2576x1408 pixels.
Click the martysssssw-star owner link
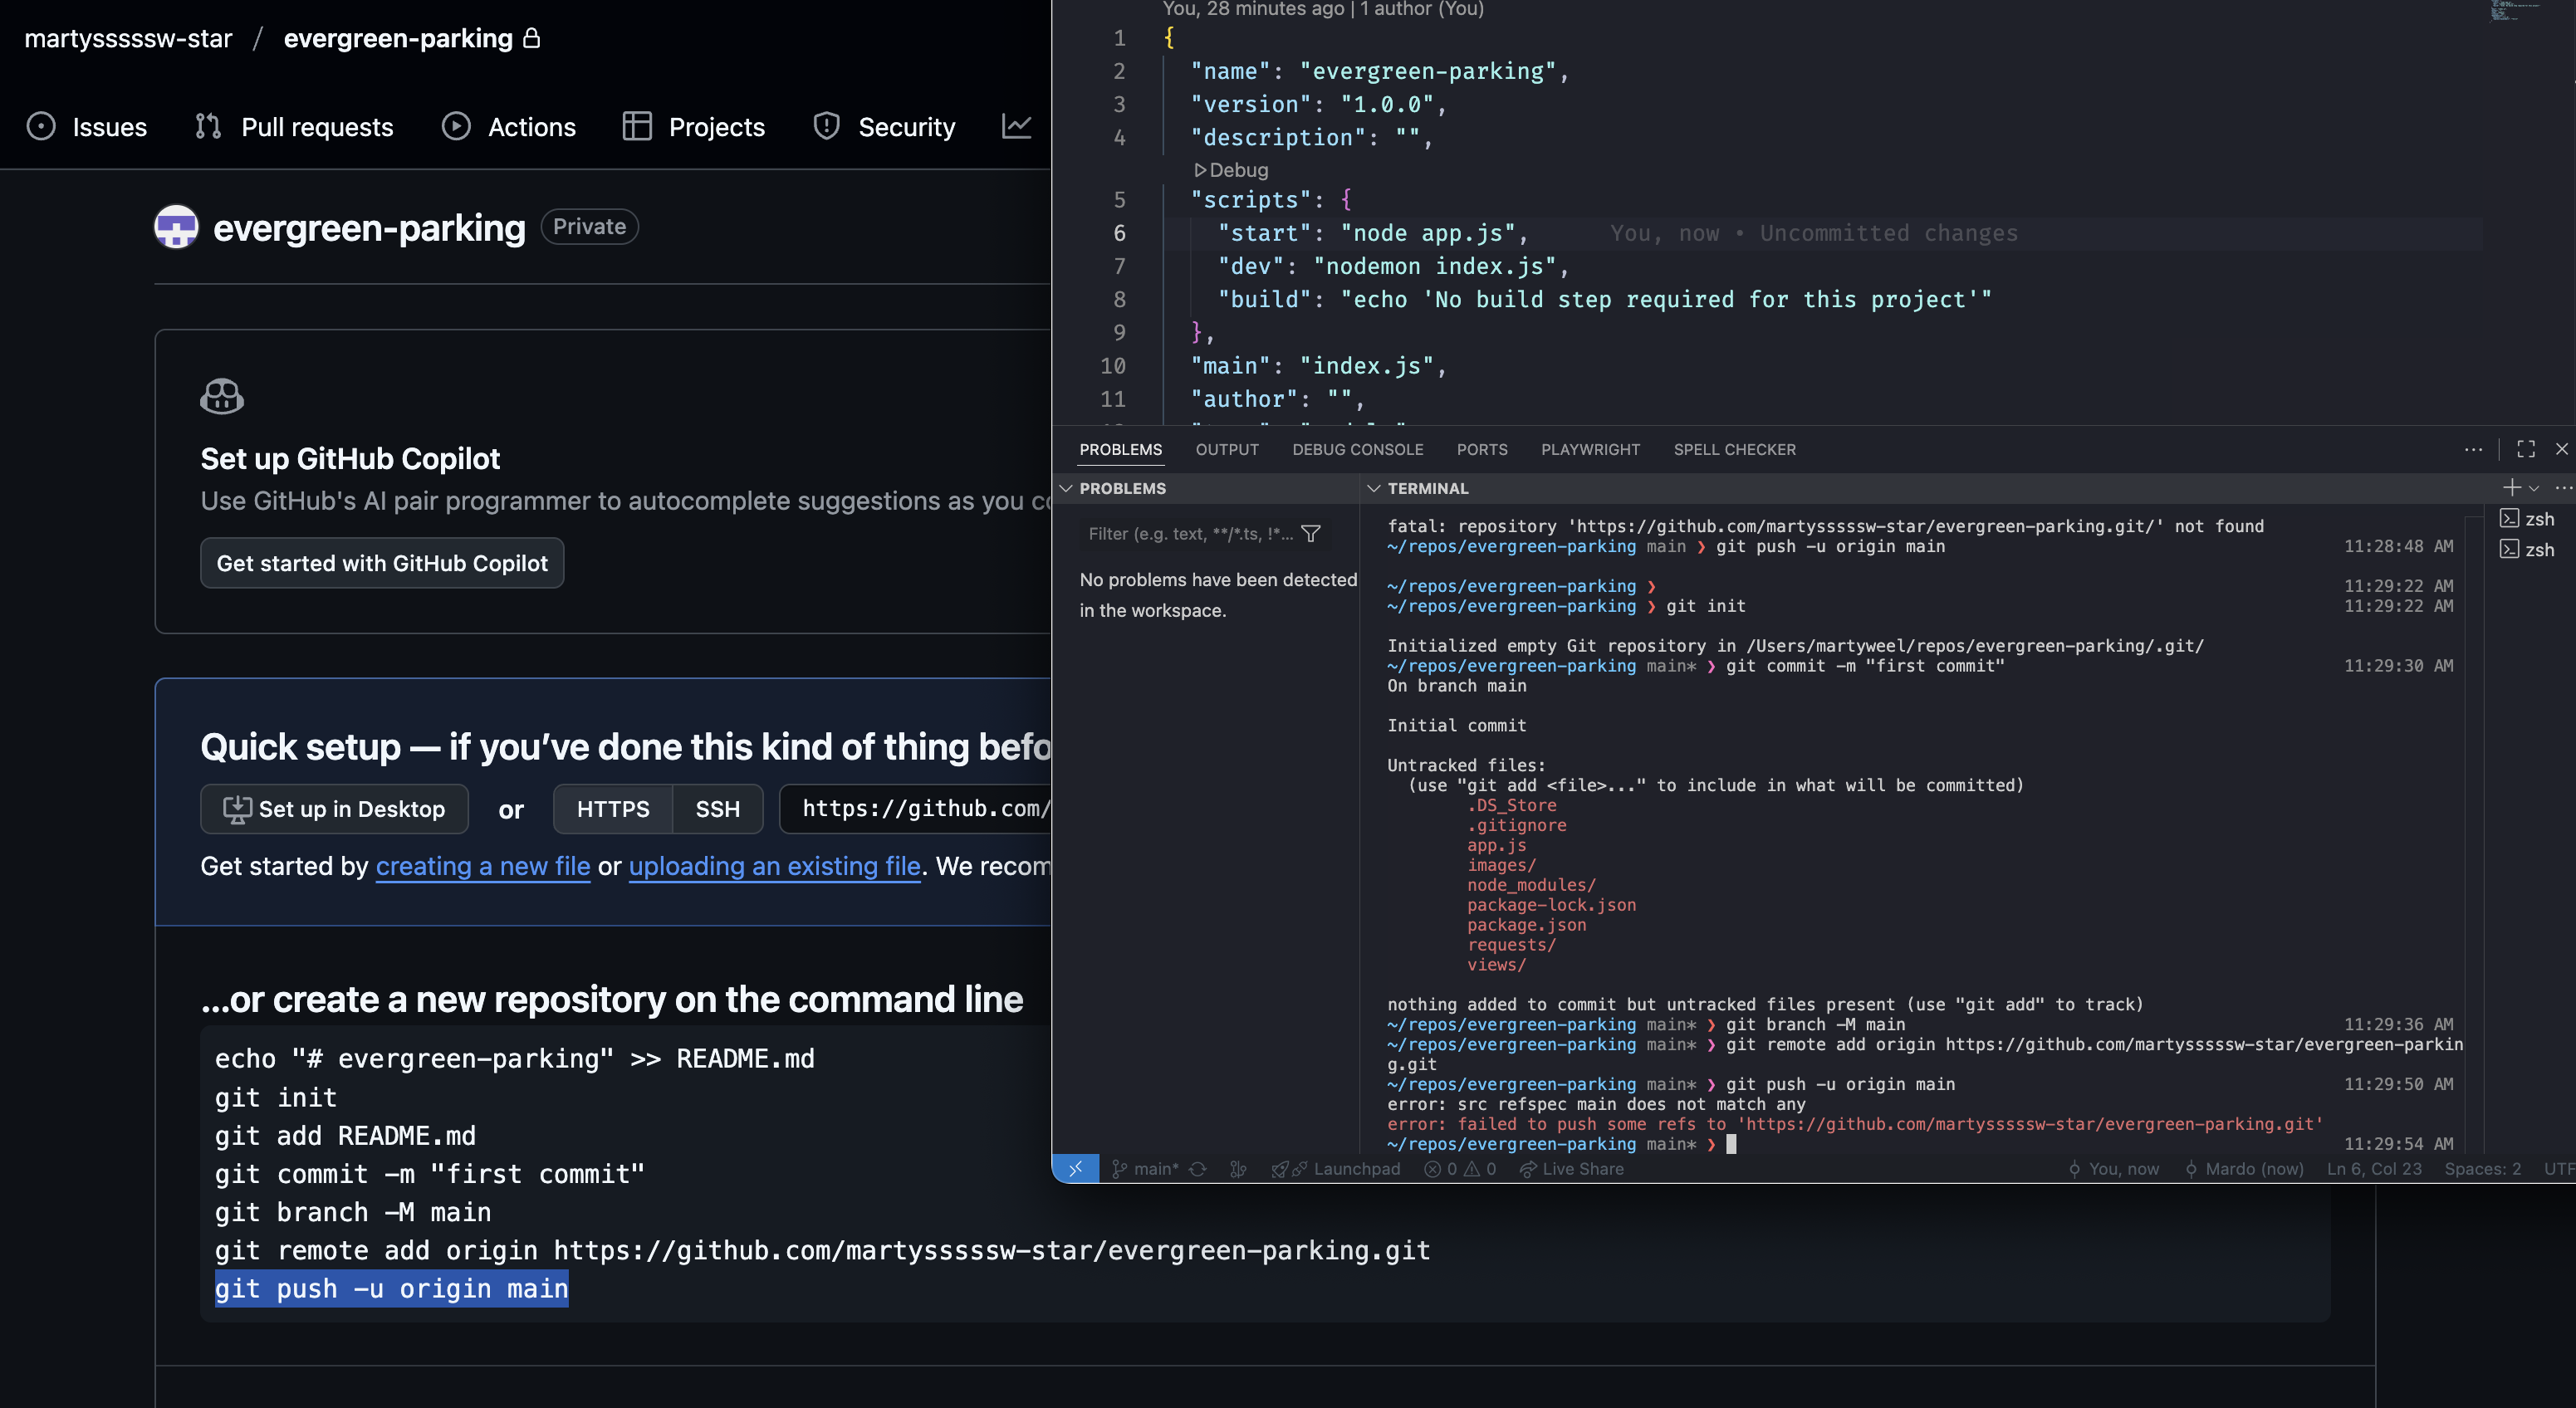click(x=128, y=38)
